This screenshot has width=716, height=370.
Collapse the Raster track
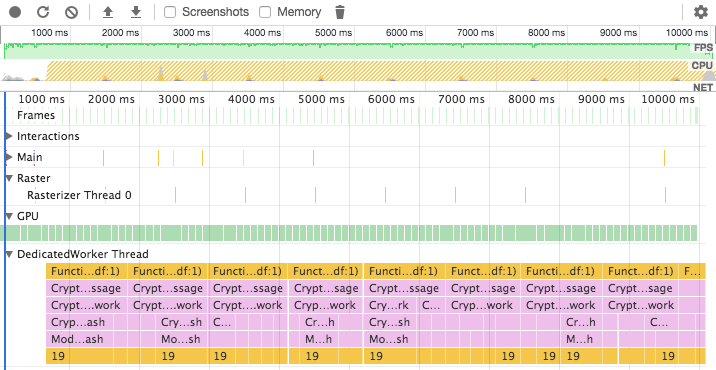pos(9,178)
